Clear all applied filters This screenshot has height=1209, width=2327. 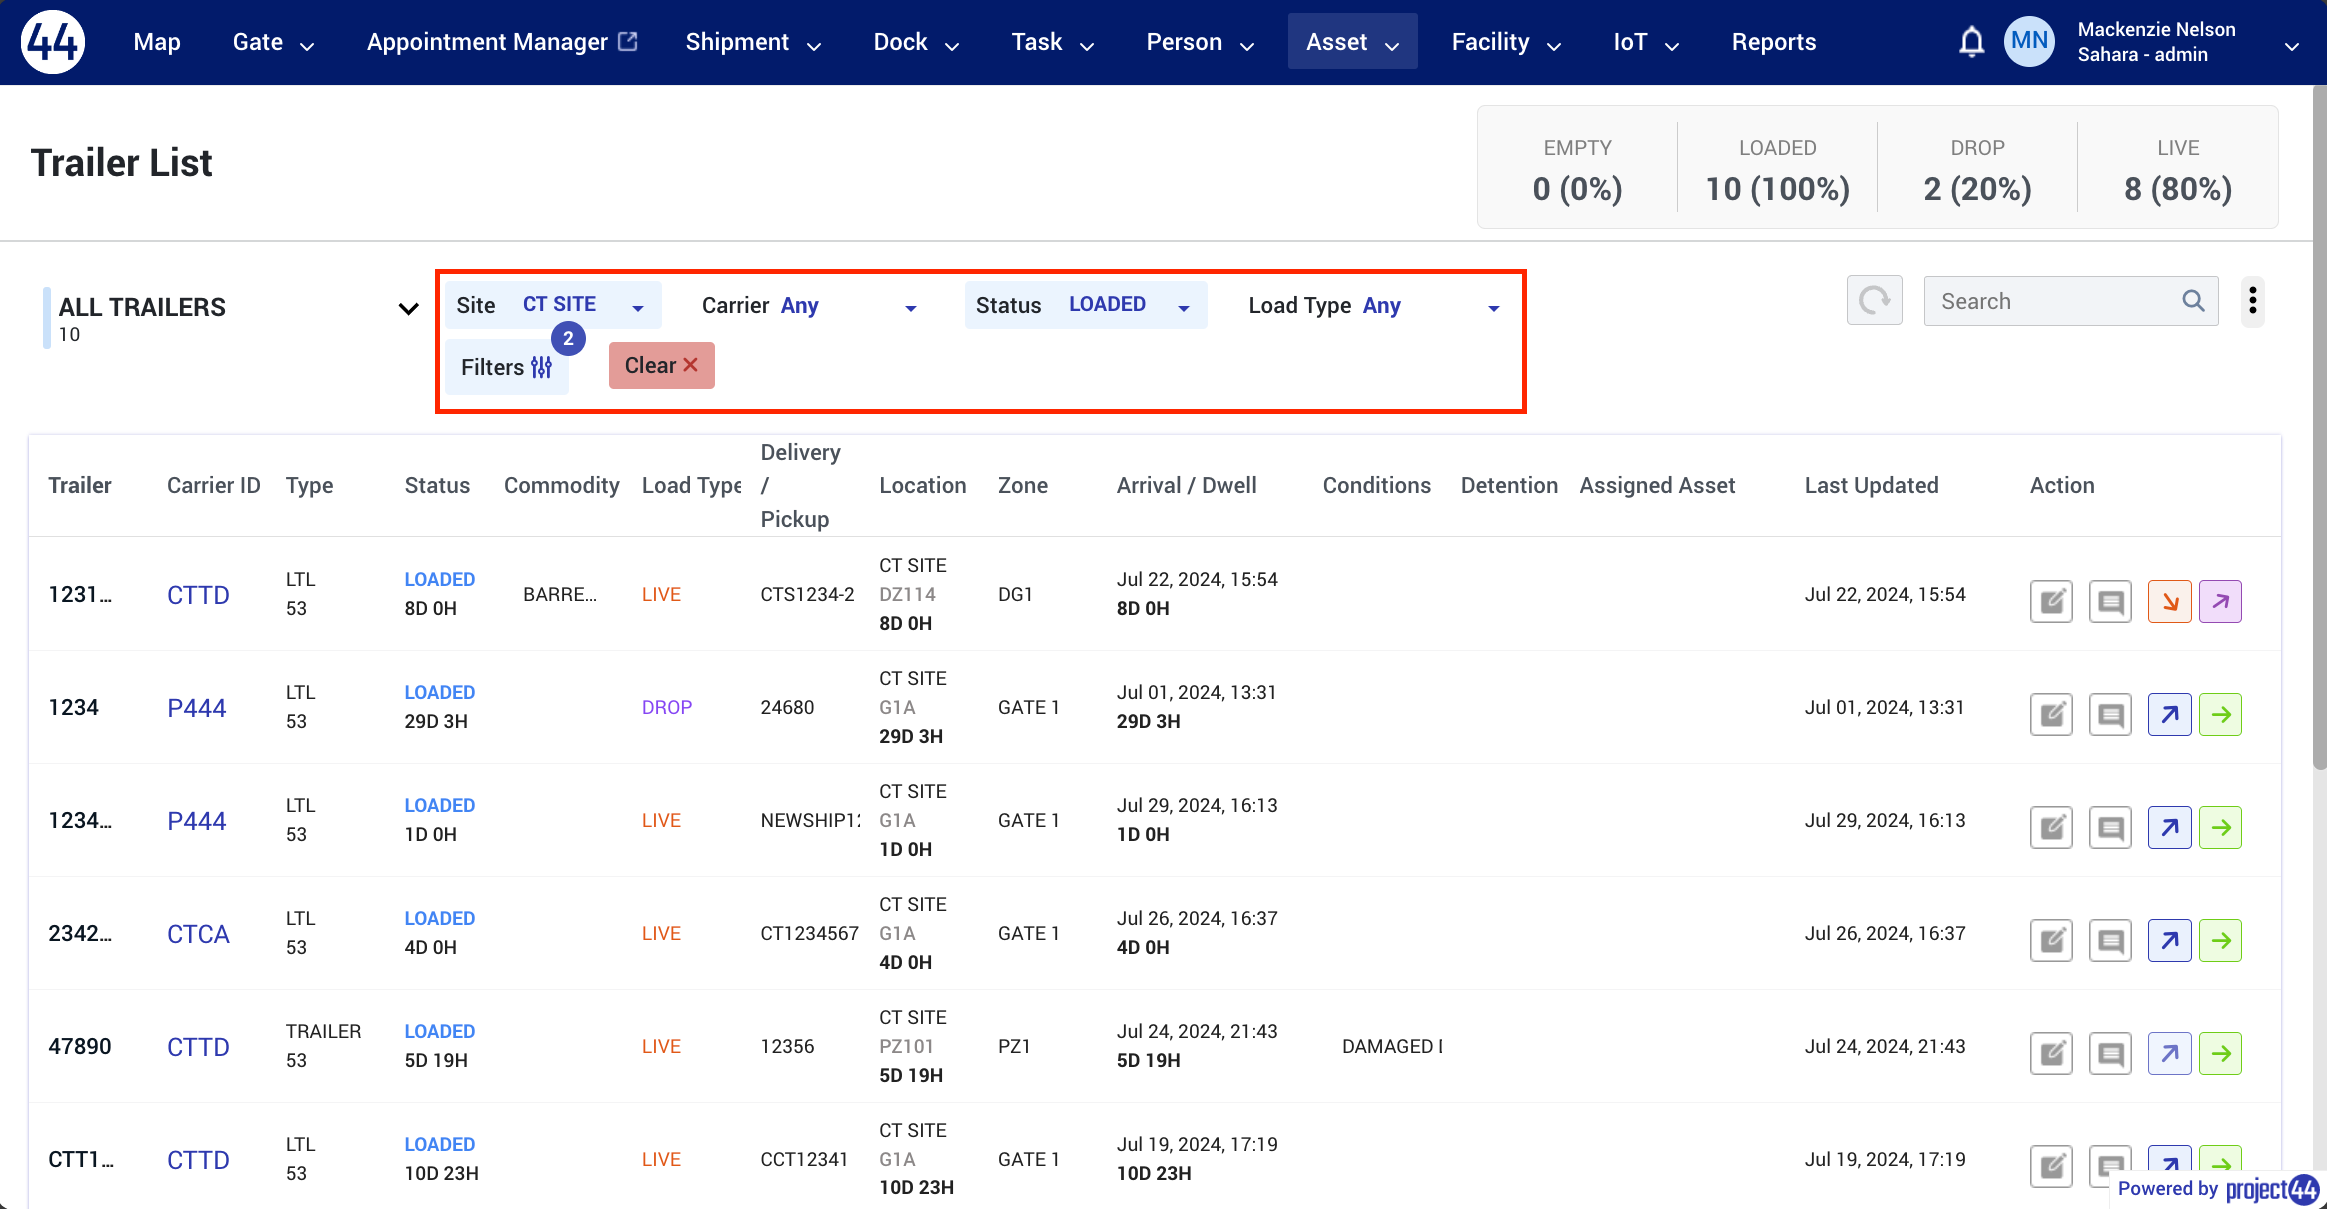661,366
